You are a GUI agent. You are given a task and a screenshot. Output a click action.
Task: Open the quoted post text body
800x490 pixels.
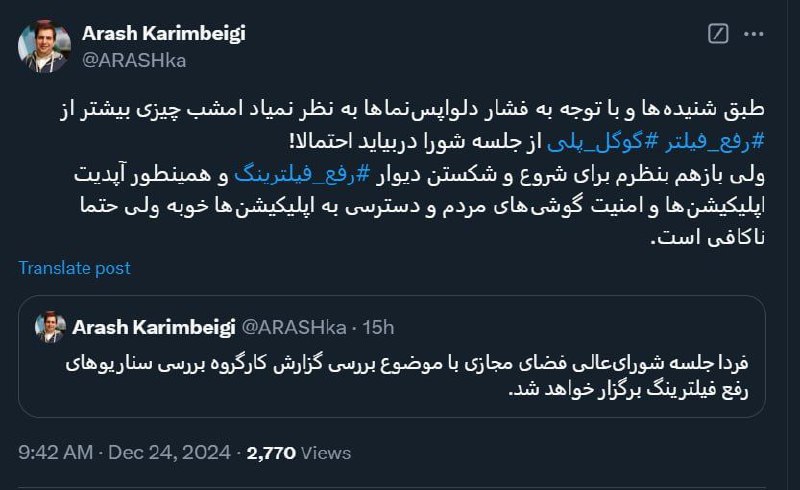tap(407, 376)
